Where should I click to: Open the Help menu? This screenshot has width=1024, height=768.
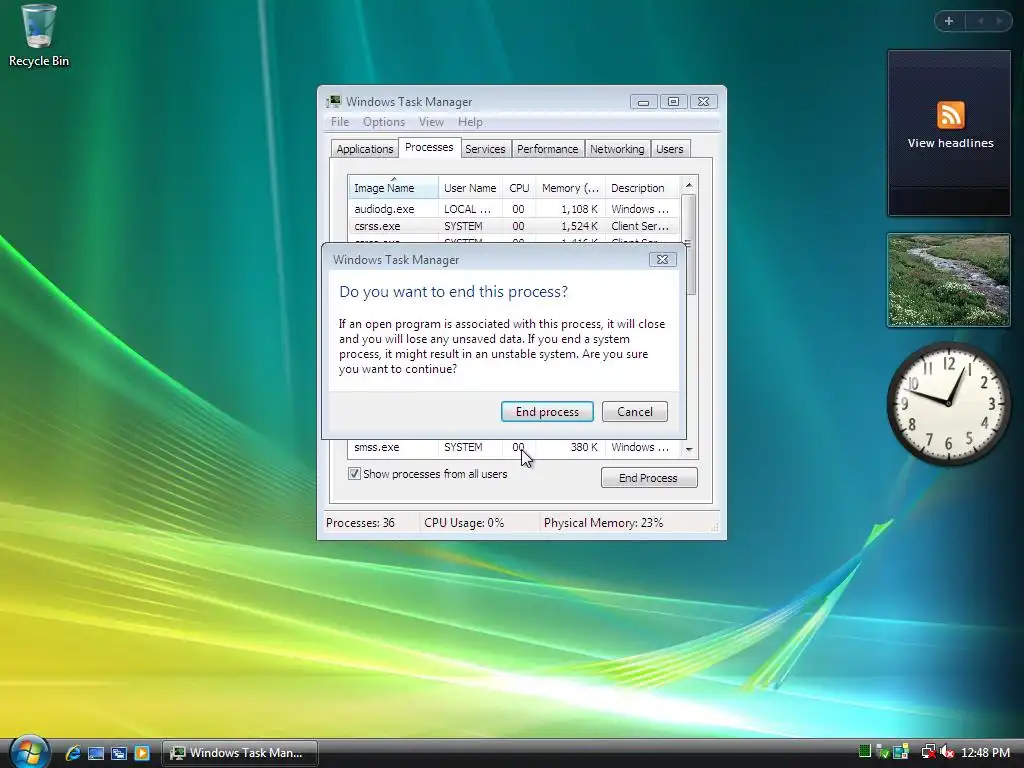[470, 122]
